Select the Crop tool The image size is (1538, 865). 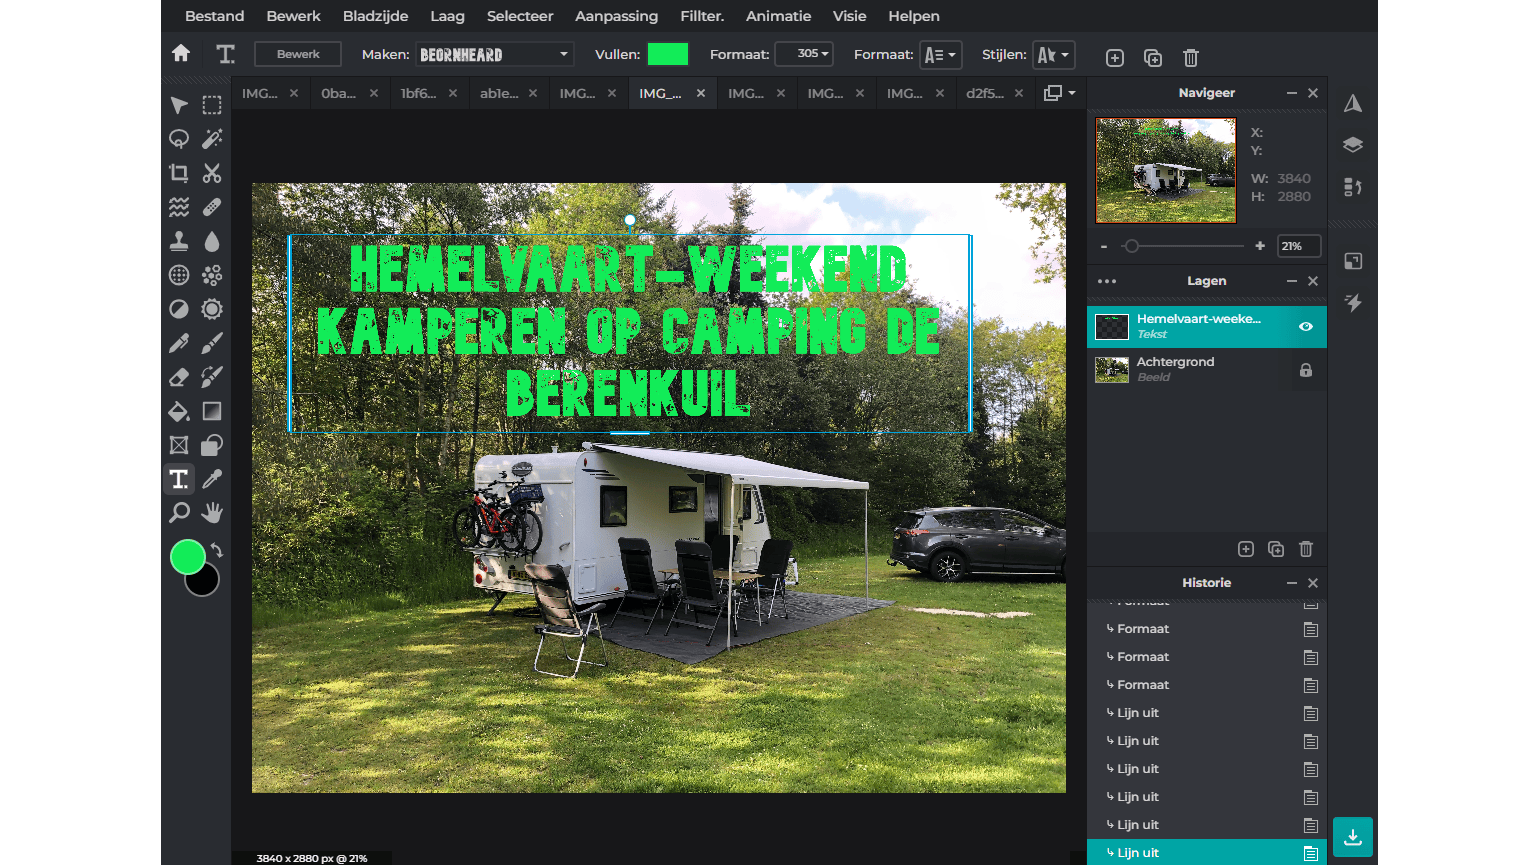pos(179,173)
